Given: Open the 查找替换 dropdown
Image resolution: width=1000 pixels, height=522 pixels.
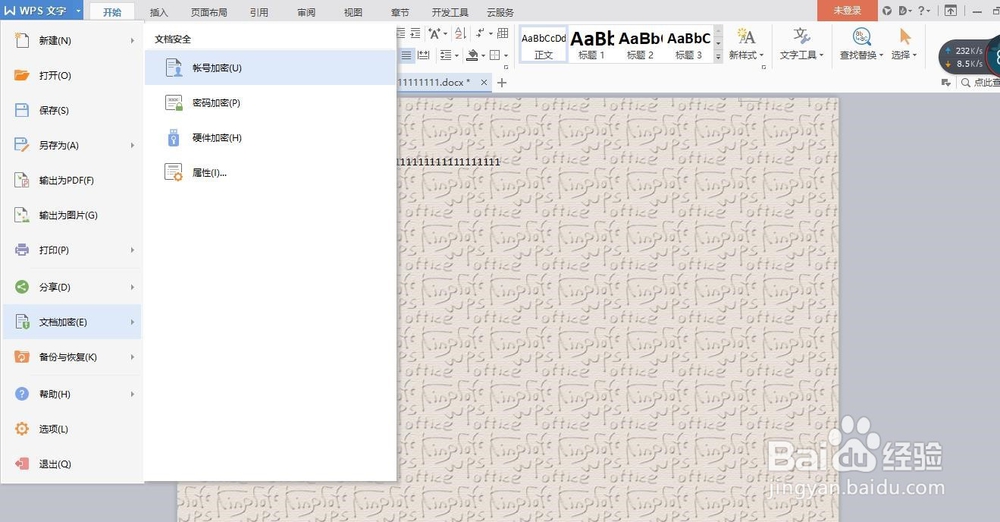Looking at the screenshot, I should click(861, 43).
